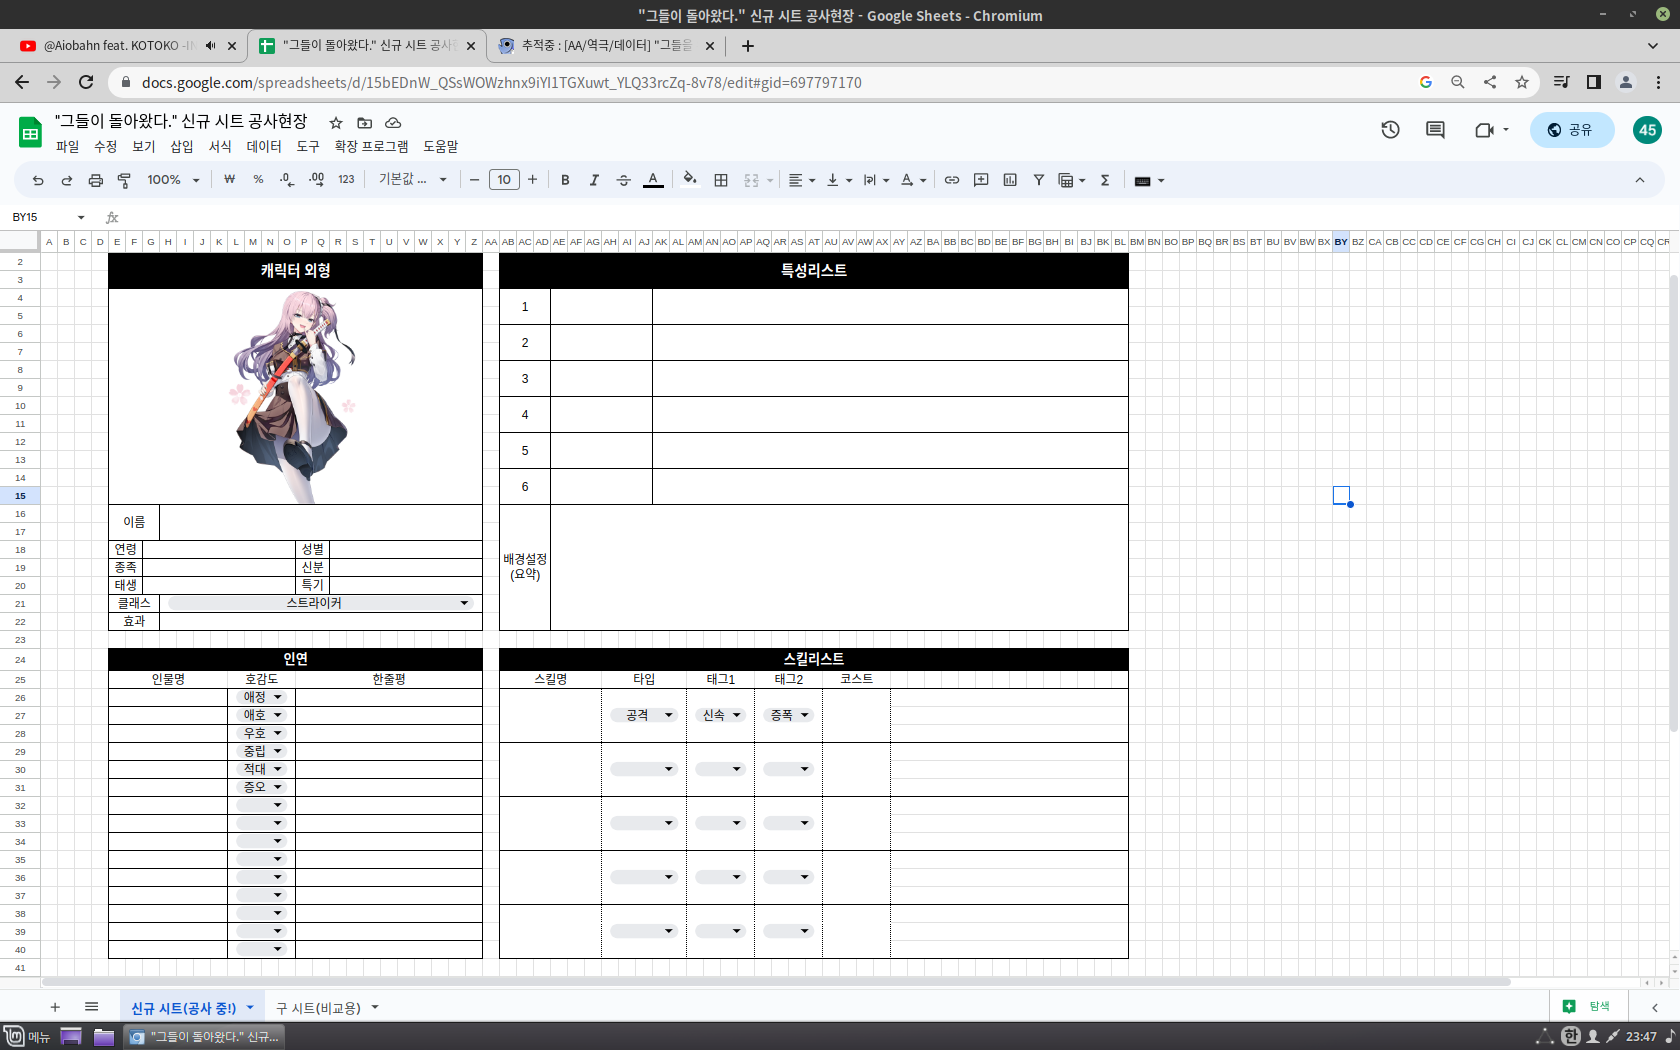1680x1050 pixels.
Task: Toggle strikethrough formatting
Action: 623,180
